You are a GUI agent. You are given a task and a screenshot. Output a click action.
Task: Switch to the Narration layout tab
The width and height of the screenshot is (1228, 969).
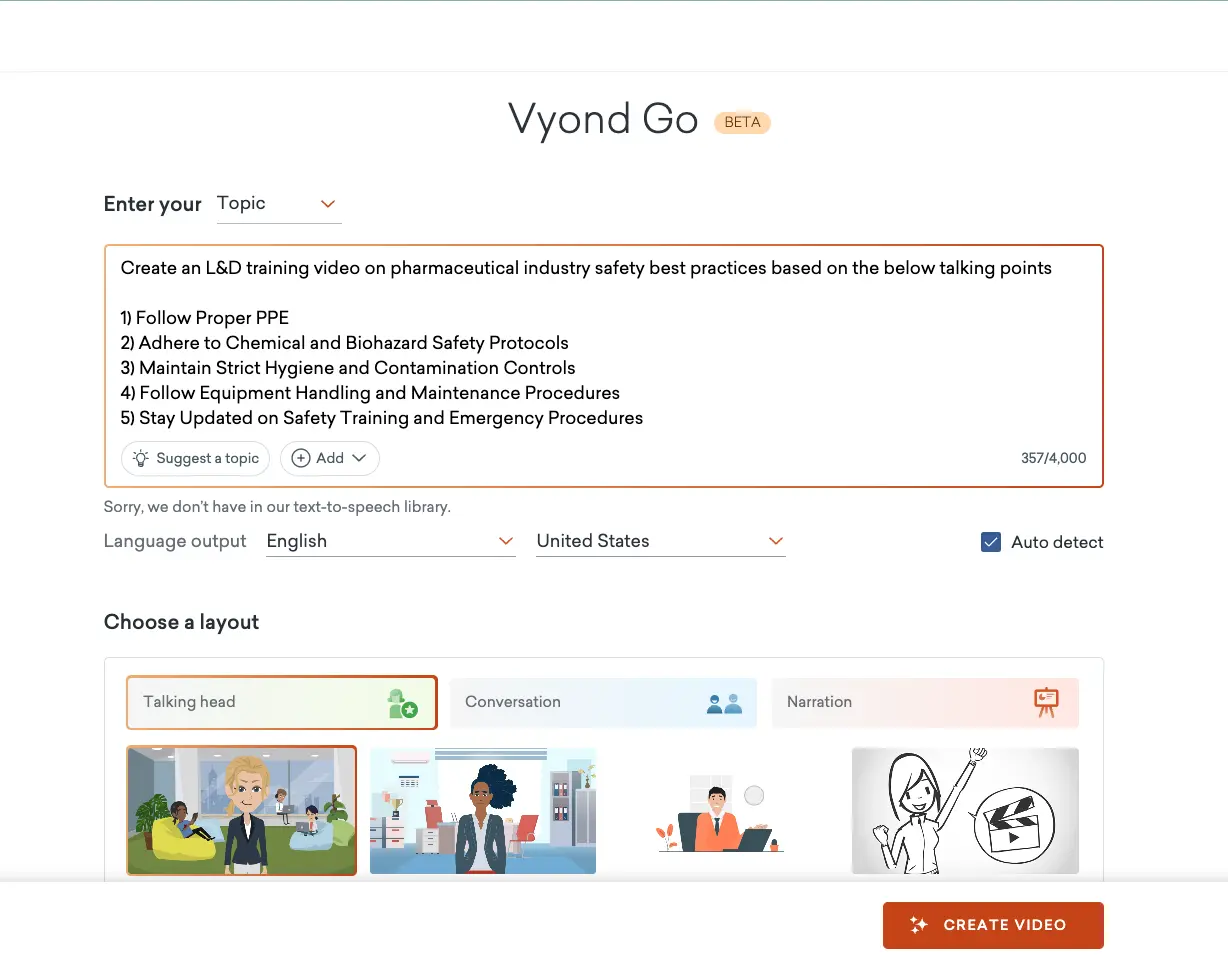tap(925, 702)
